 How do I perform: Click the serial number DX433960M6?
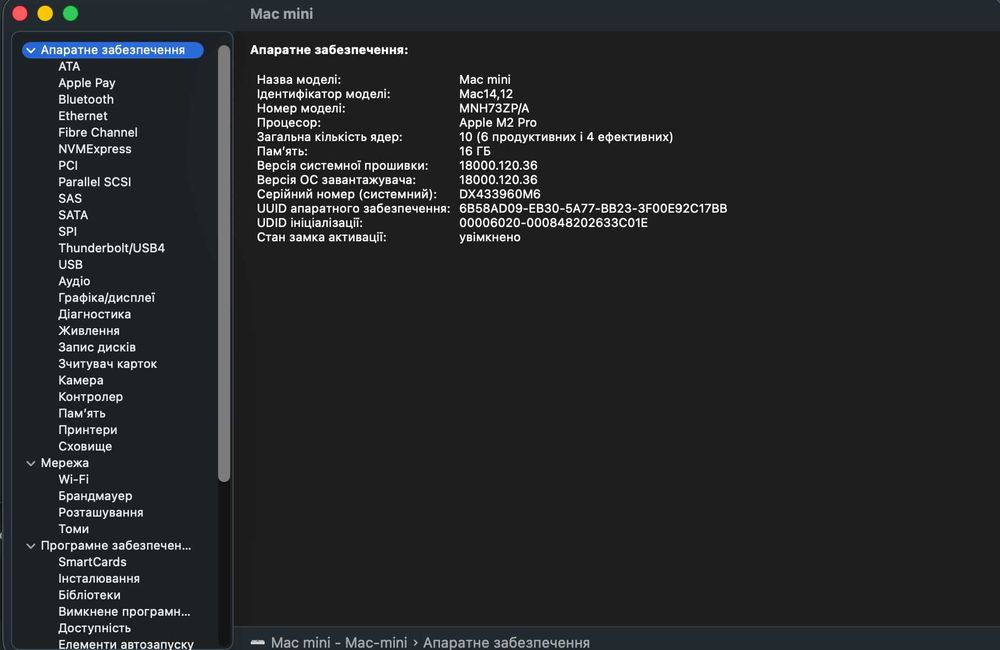tap(500, 194)
